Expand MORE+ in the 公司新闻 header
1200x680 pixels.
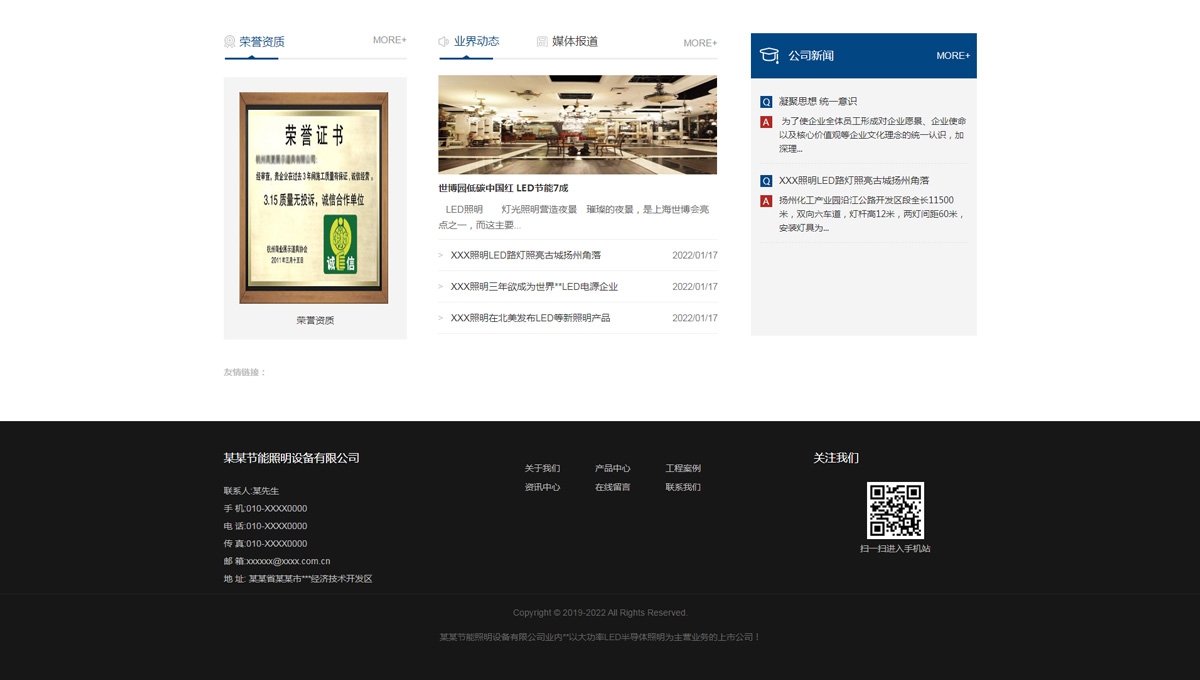tap(952, 56)
